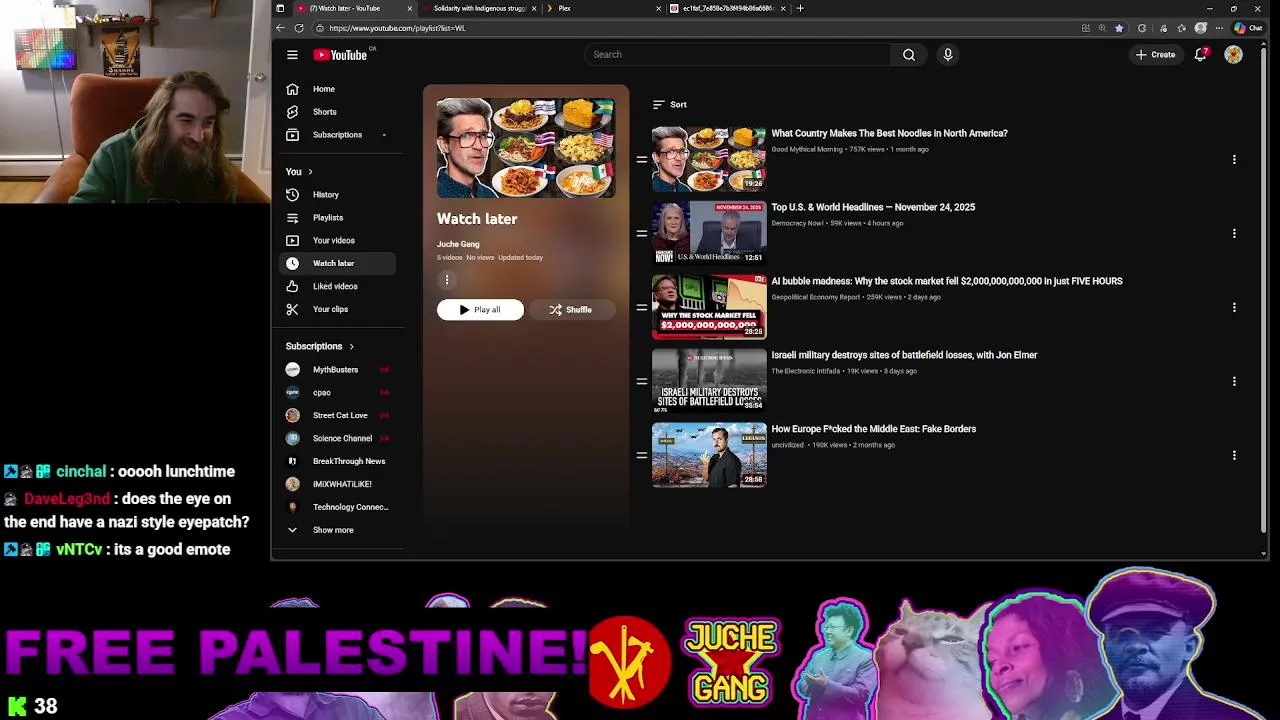Click the Shuffle button
The image size is (1280, 720).
570,310
